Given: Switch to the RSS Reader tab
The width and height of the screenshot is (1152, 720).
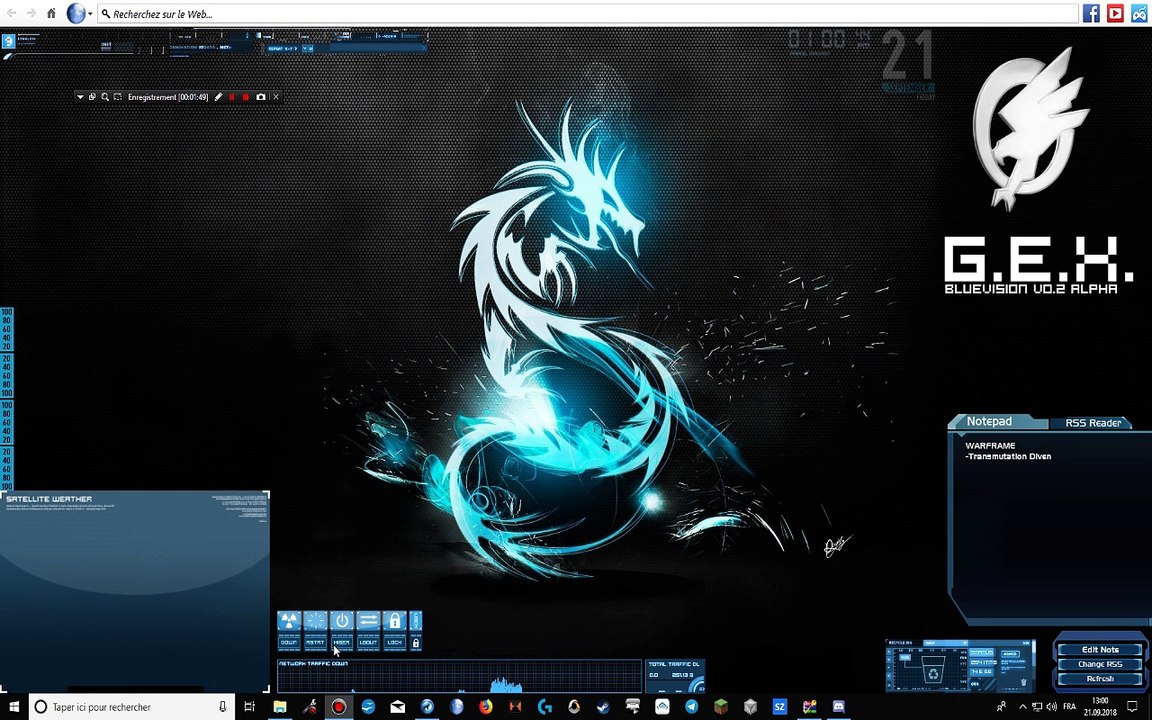Looking at the screenshot, I should tap(1093, 423).
